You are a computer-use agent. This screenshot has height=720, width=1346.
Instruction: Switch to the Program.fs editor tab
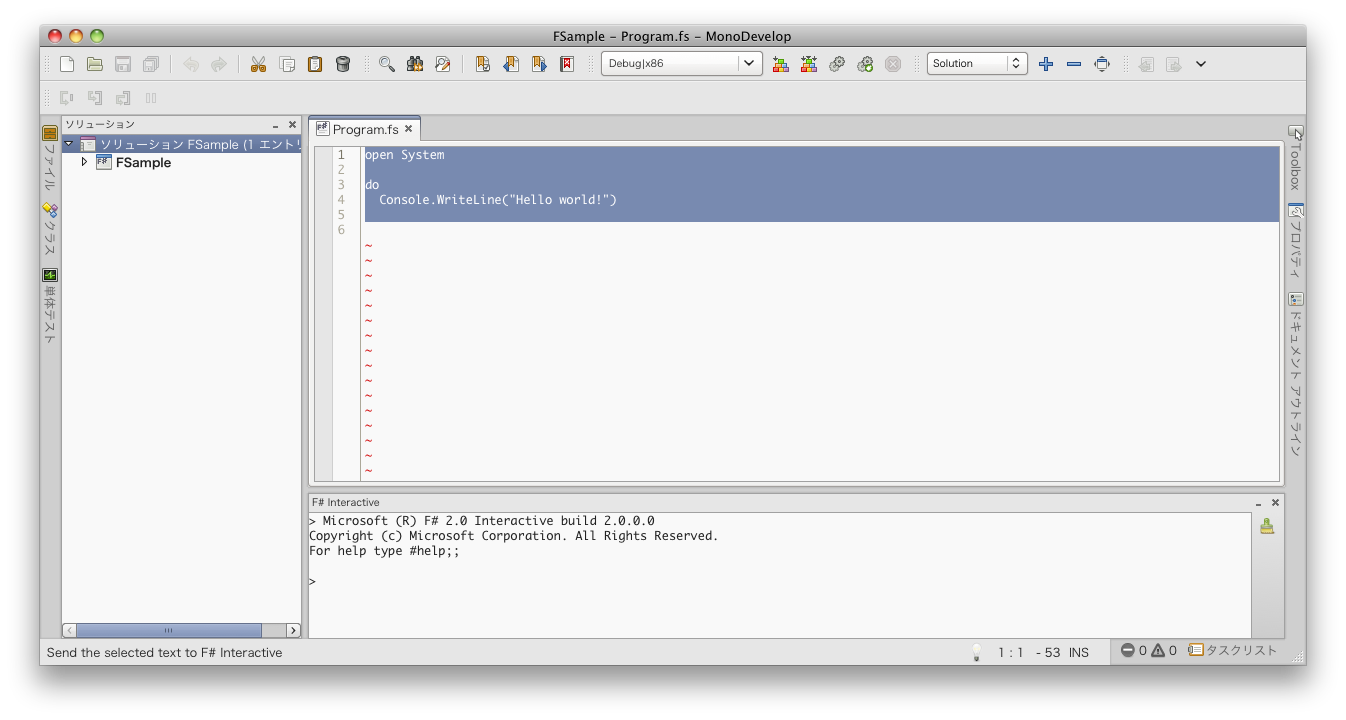pyautogui.click(x=365, y=129)
